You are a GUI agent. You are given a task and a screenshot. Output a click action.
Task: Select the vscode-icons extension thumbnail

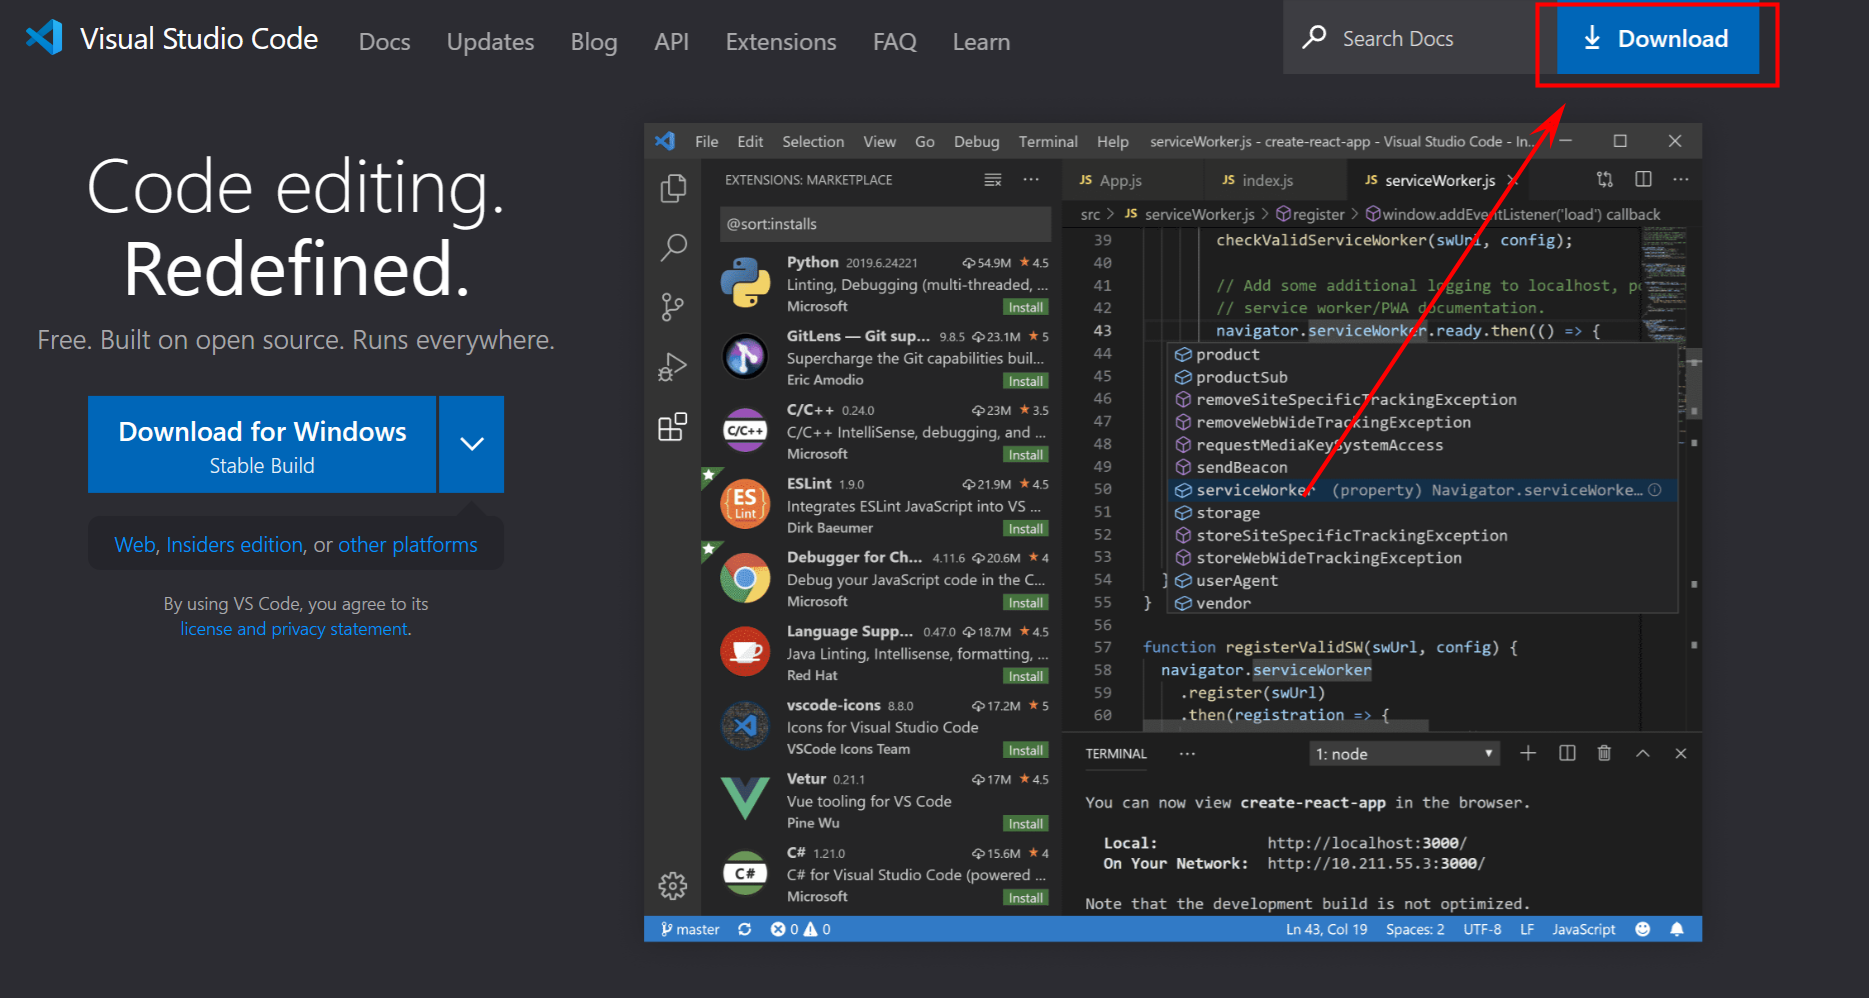745,726
